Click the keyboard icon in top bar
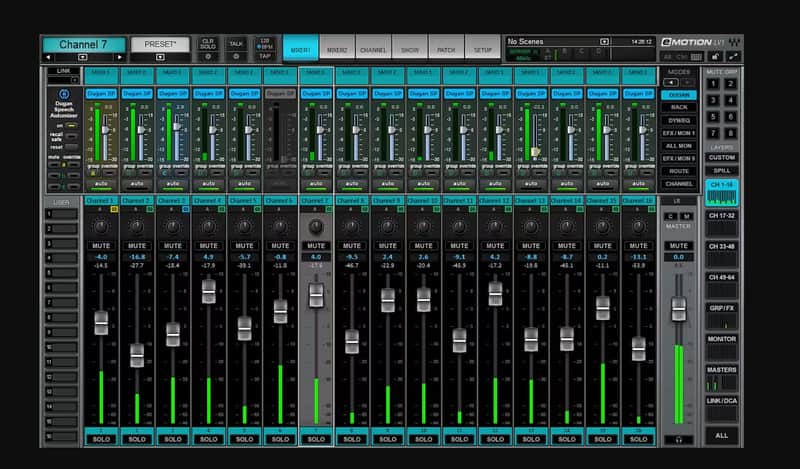 [696, 57]
